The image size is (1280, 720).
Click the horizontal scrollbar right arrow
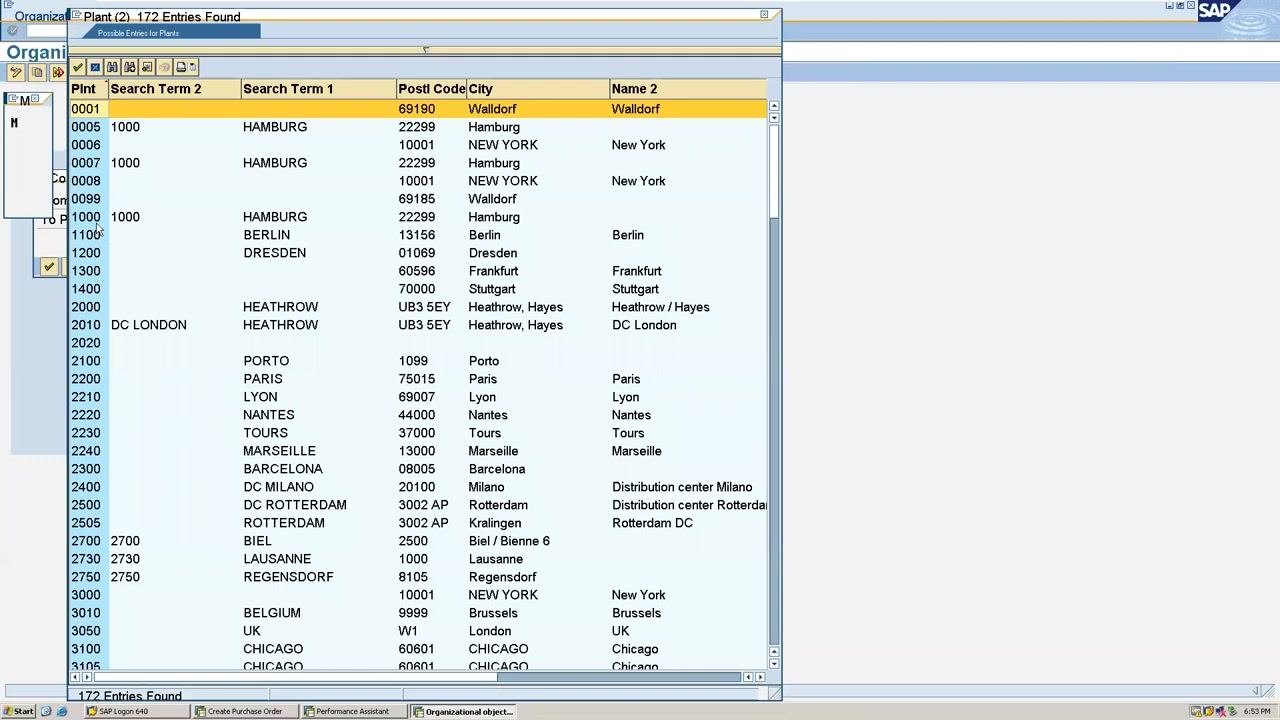761,677
